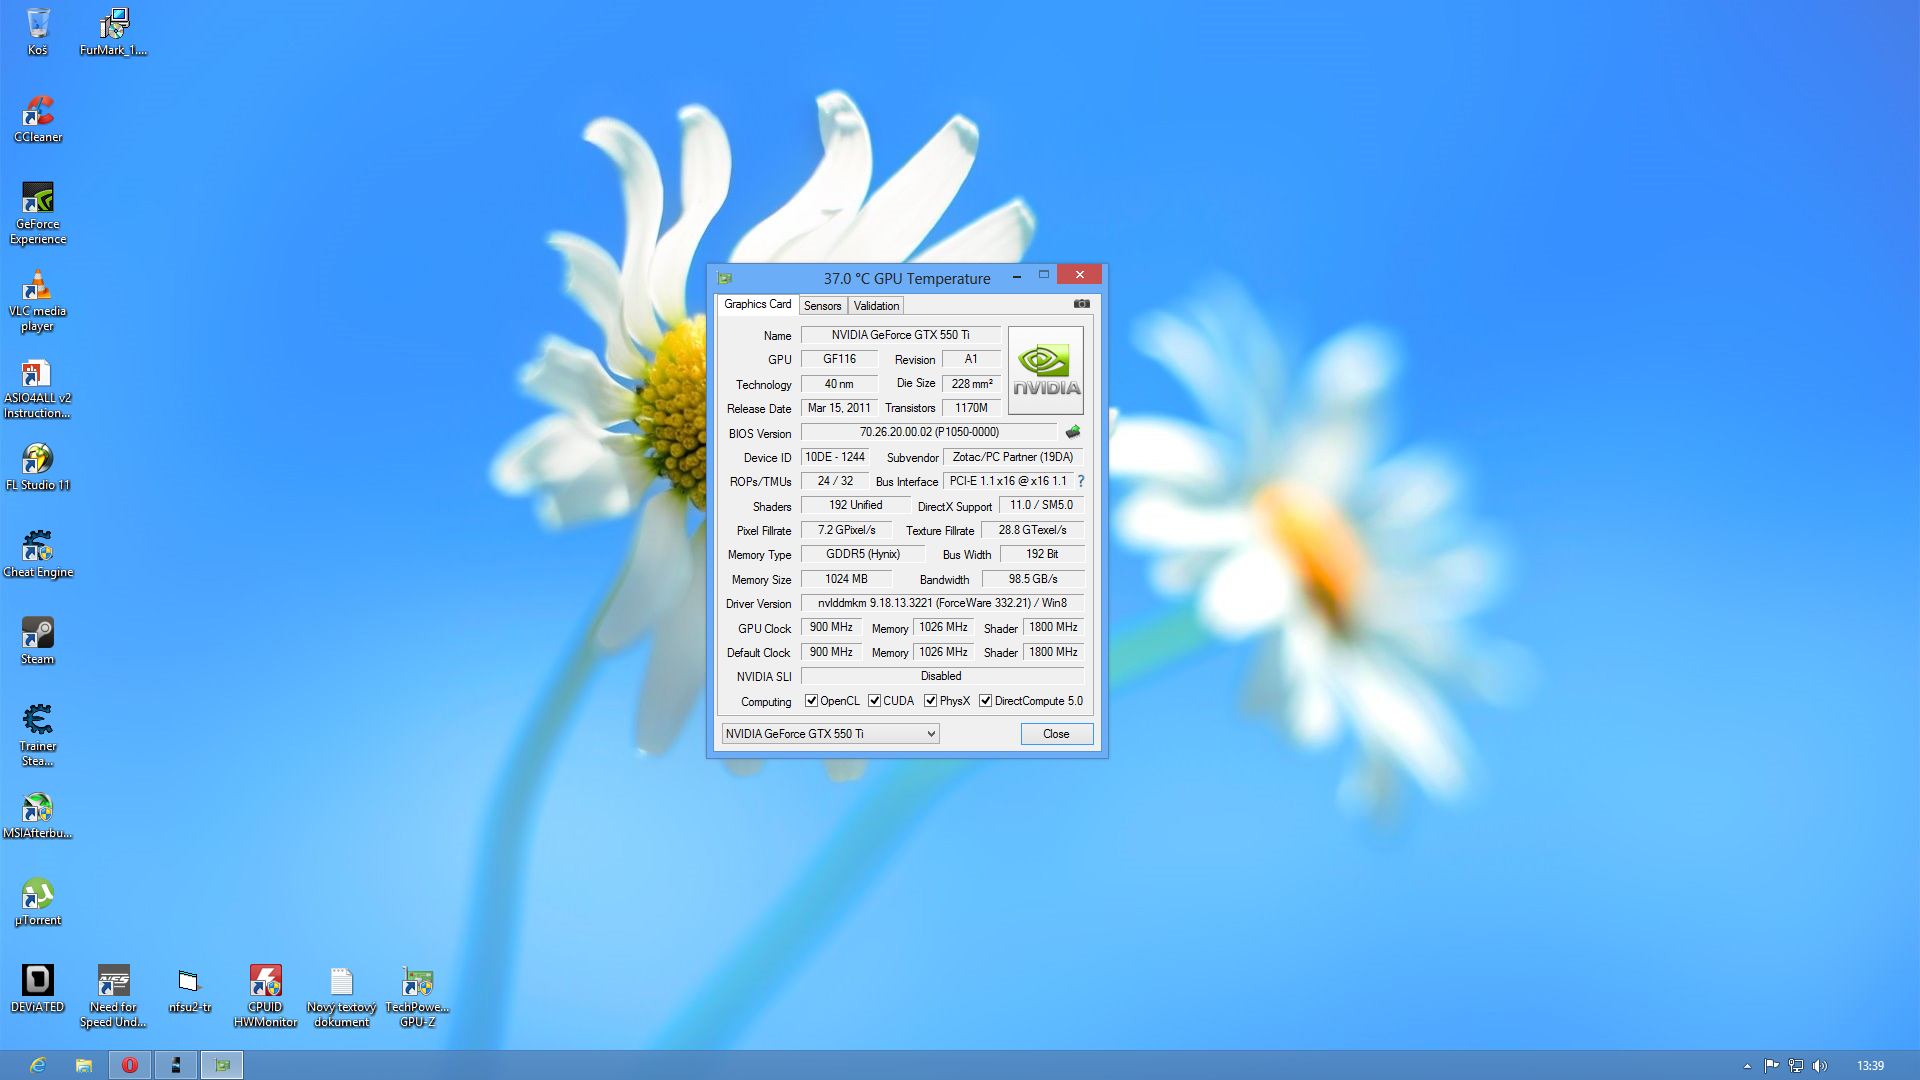The width and height of the screenshot is (1920, 1080).
Task: Click the Bus Interface PCI-E field
Action: pyautogui.click(x=1008, y=481)
